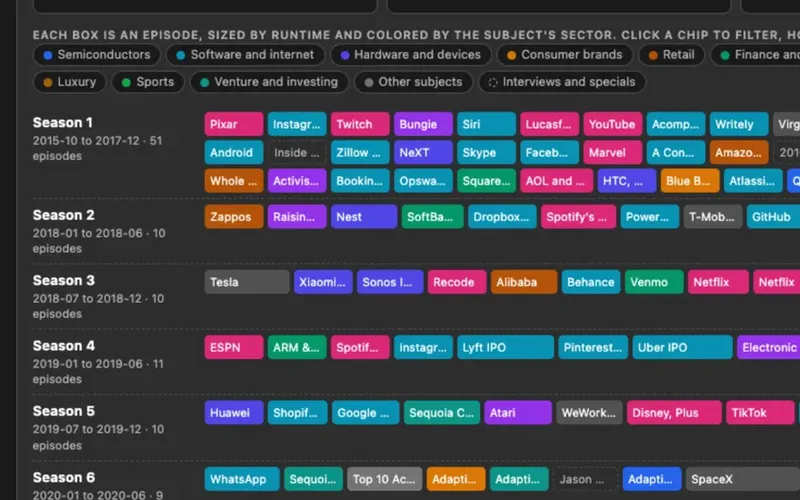Open the Spotify's episode in Season 2
The image size is (800, 500).
point(579,216)
